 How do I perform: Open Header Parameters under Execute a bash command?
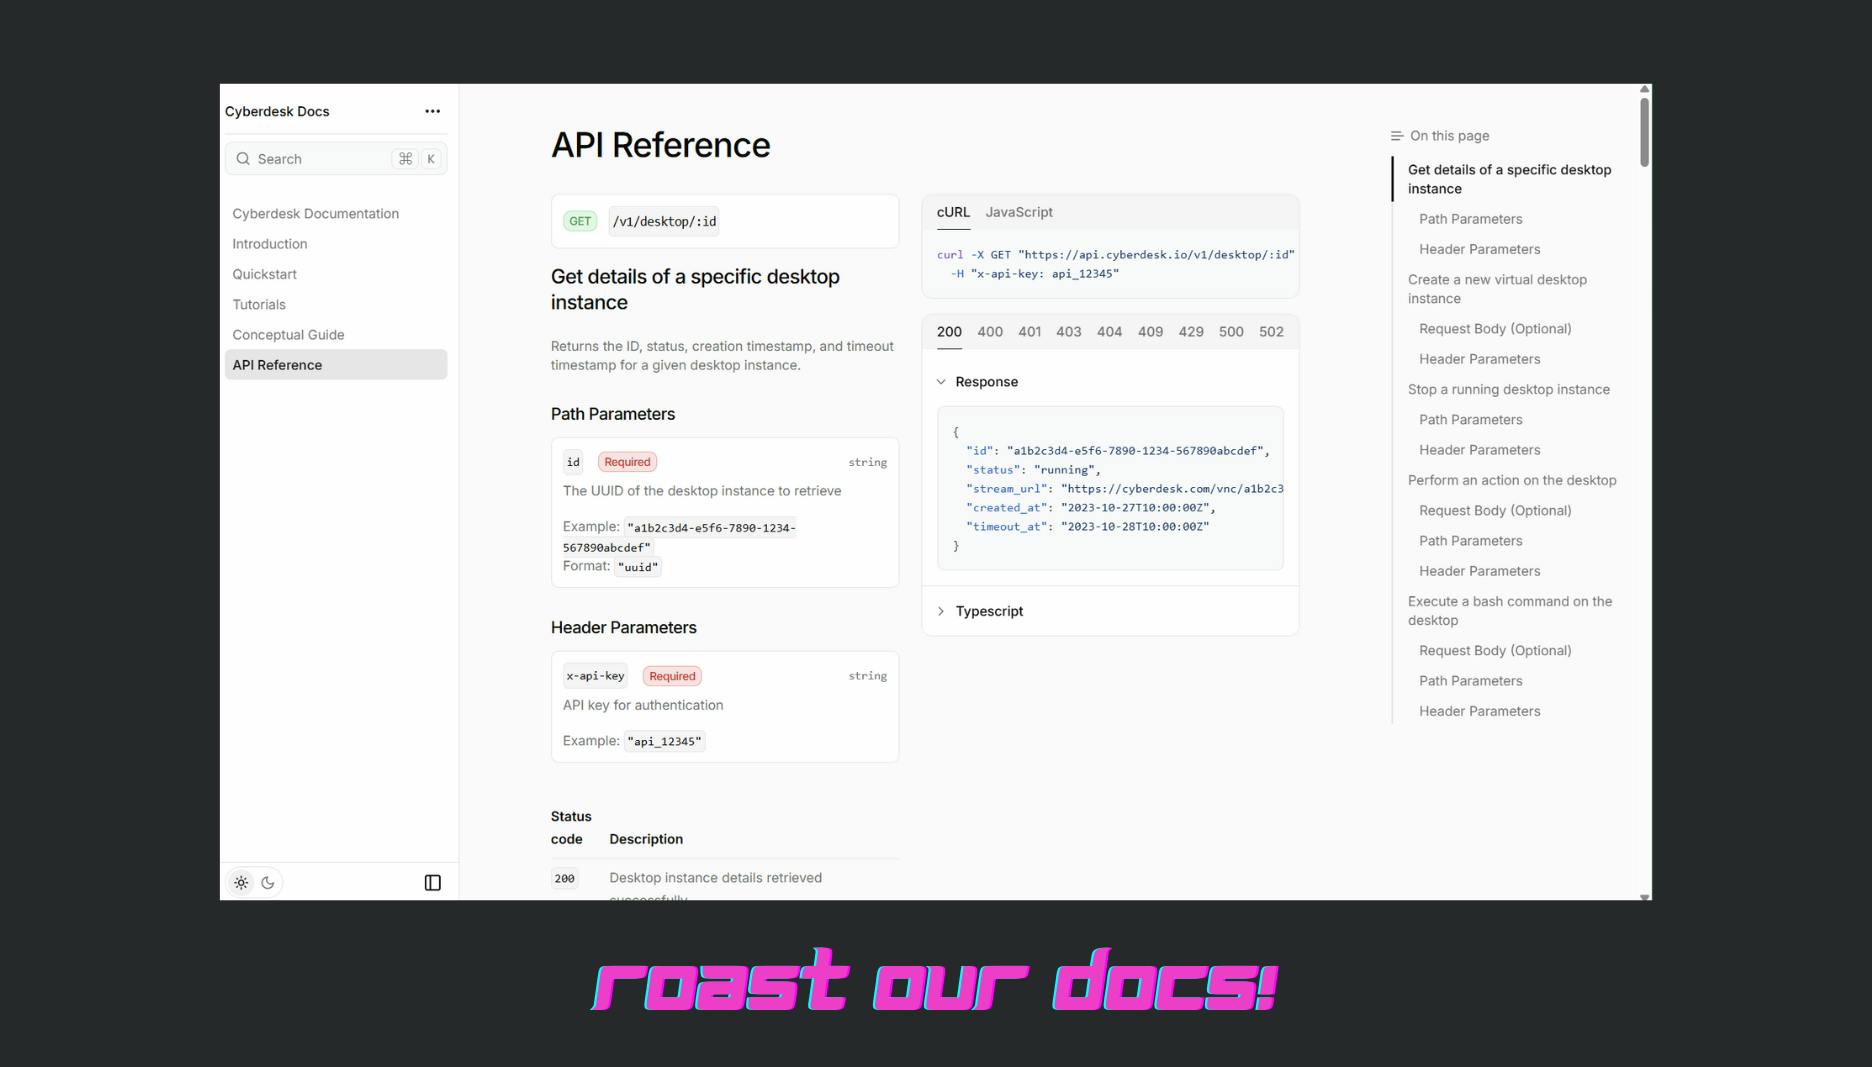pyautogui.click(x=1479, y=711)
